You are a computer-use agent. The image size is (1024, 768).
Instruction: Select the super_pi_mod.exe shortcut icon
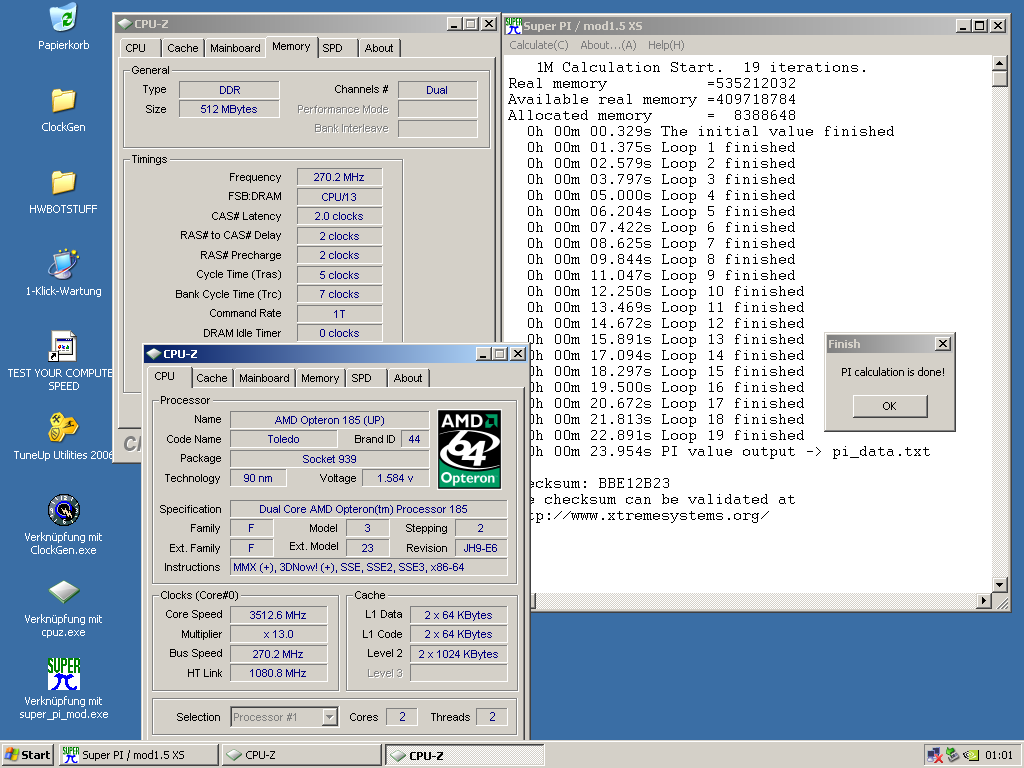(63, 674)
